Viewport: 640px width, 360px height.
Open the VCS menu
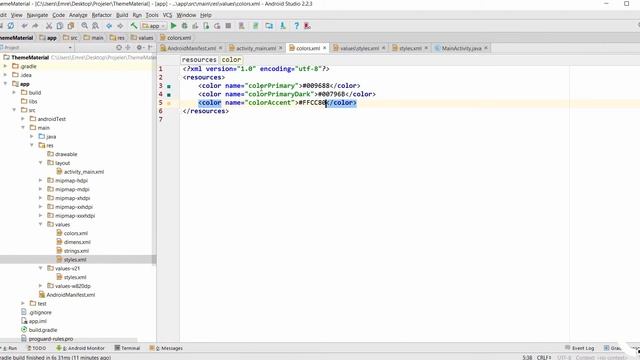(167, 15)
